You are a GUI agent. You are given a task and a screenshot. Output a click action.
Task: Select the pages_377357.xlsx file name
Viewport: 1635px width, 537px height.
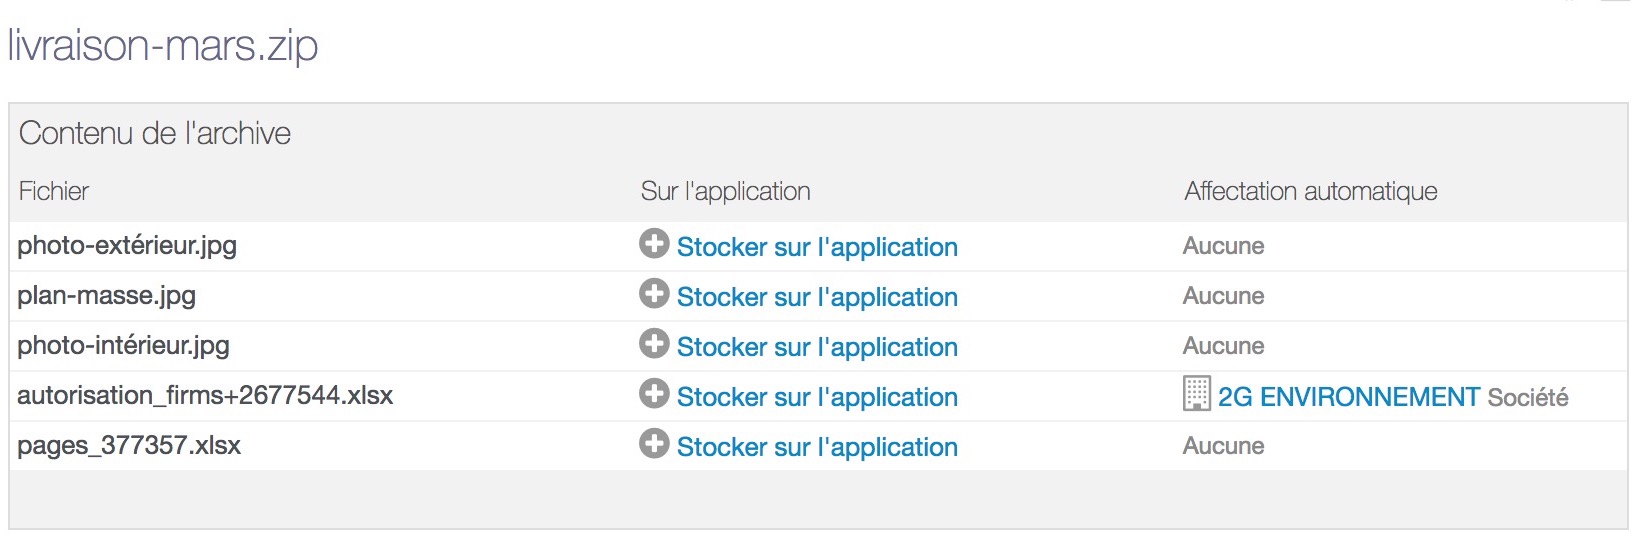point(129,446)
